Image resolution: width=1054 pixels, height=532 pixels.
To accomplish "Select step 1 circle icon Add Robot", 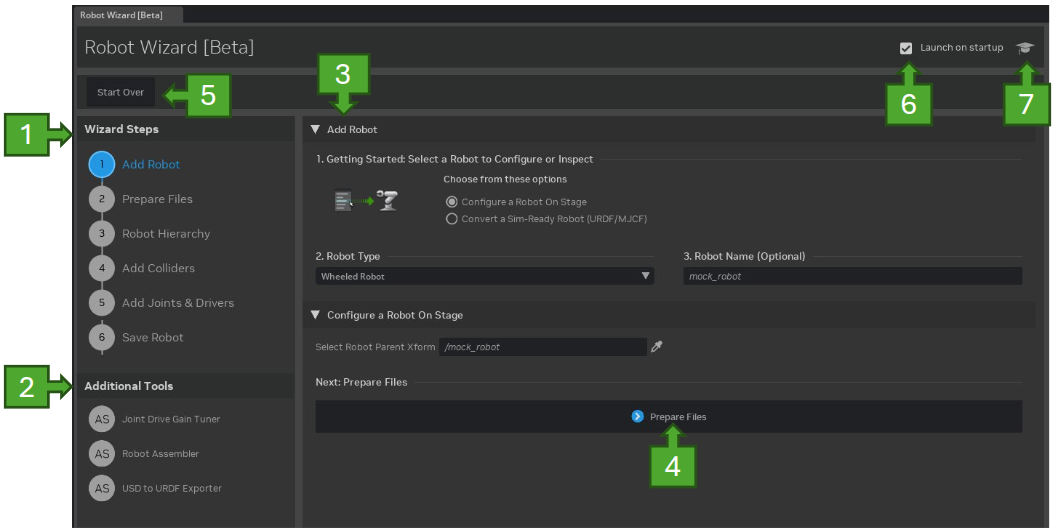I will [102, 165].
